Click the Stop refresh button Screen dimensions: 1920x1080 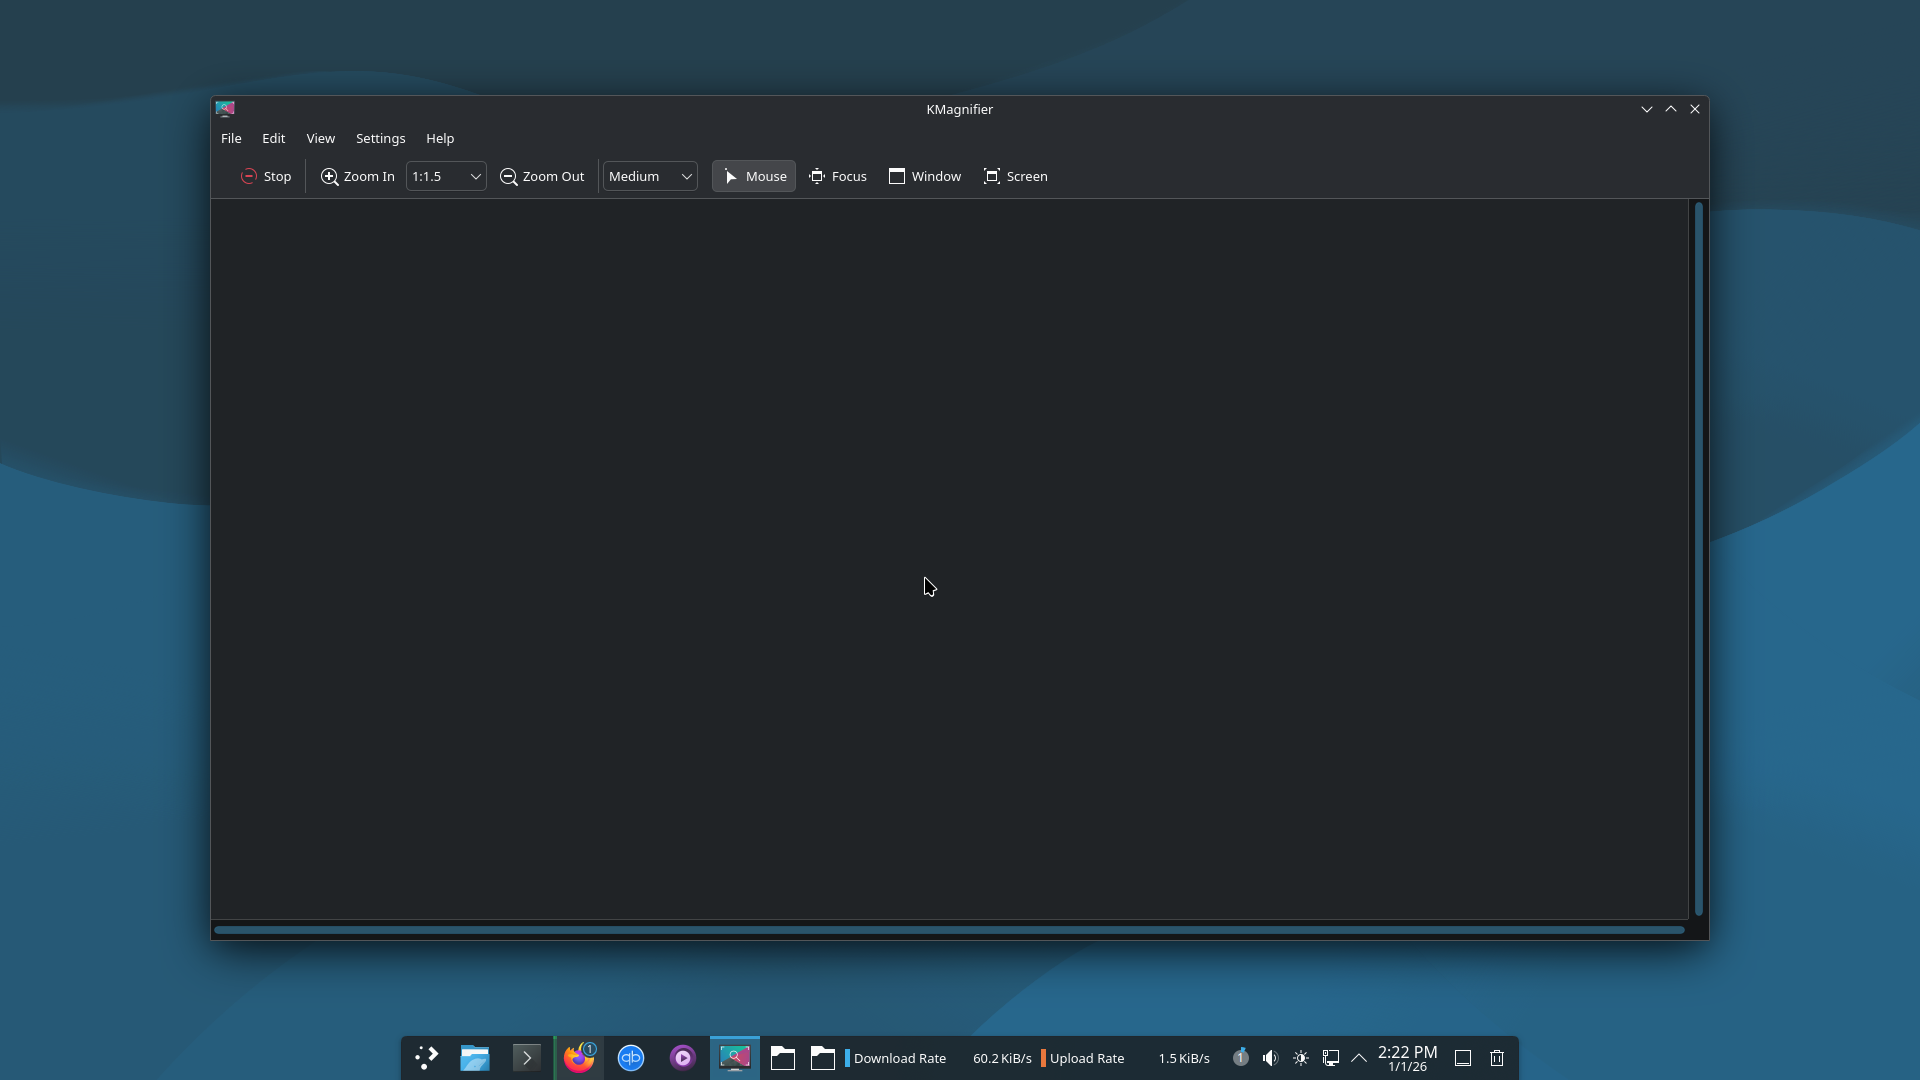266,176
